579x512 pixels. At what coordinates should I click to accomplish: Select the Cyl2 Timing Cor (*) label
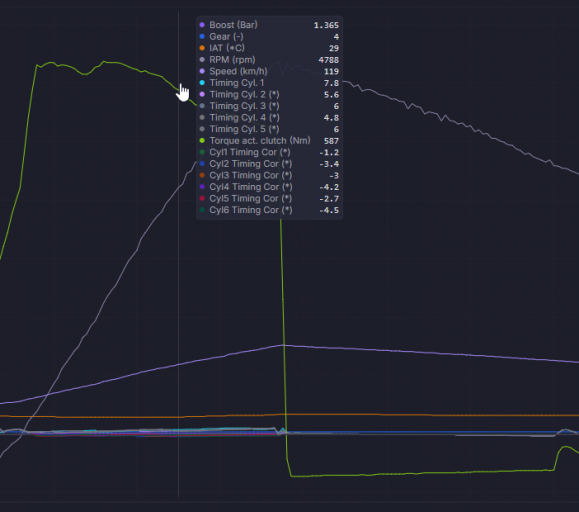pos(251,164)
